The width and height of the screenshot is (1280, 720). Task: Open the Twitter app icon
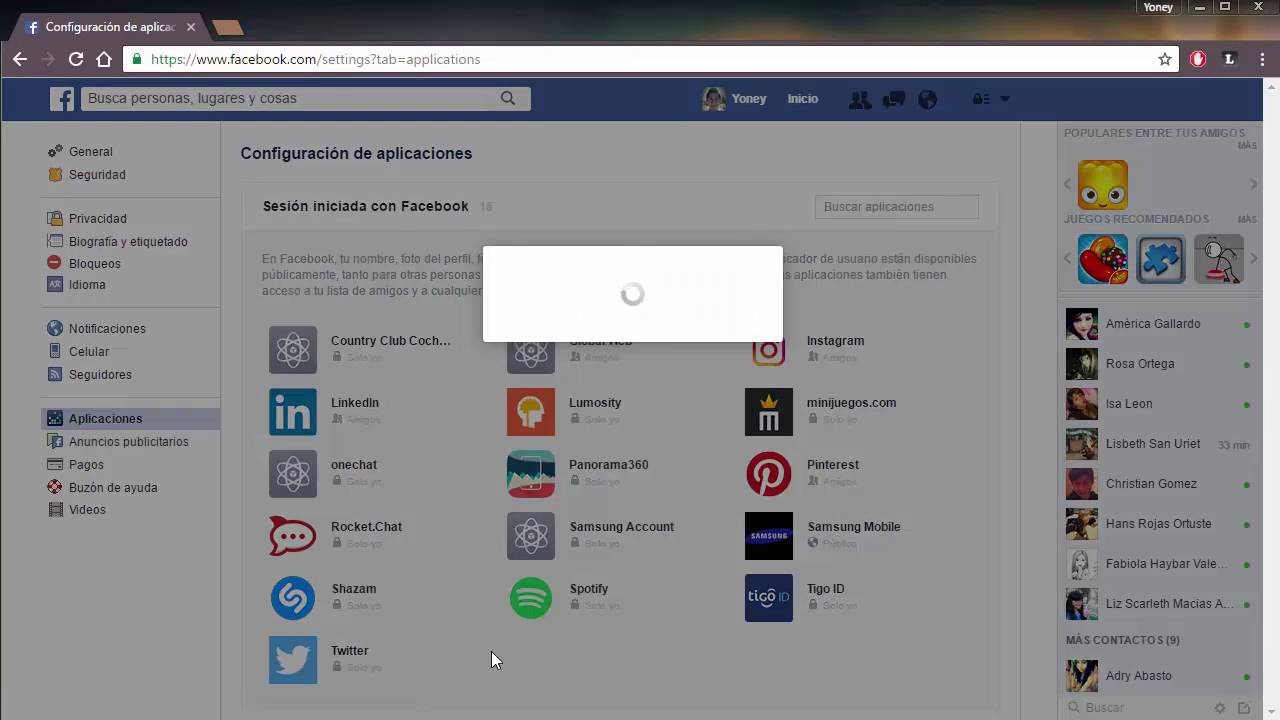(293, 660)
